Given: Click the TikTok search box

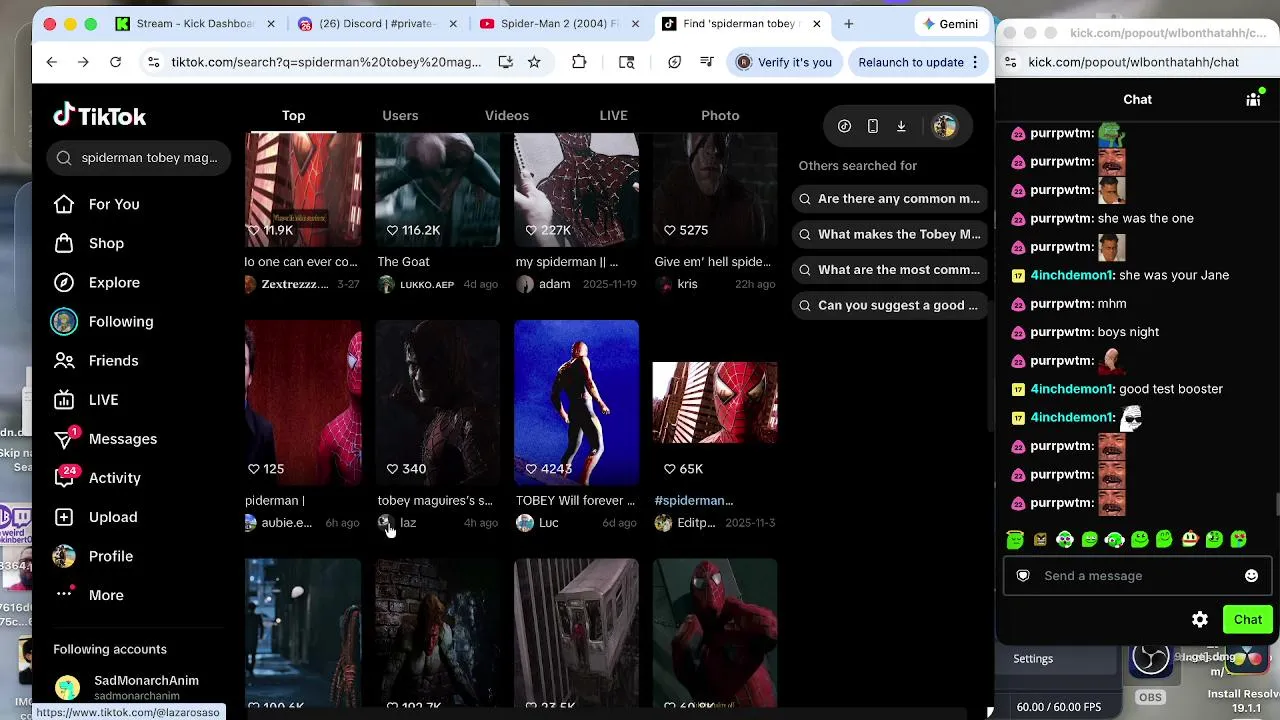Looking at the screenshot, I should [138, 157].
